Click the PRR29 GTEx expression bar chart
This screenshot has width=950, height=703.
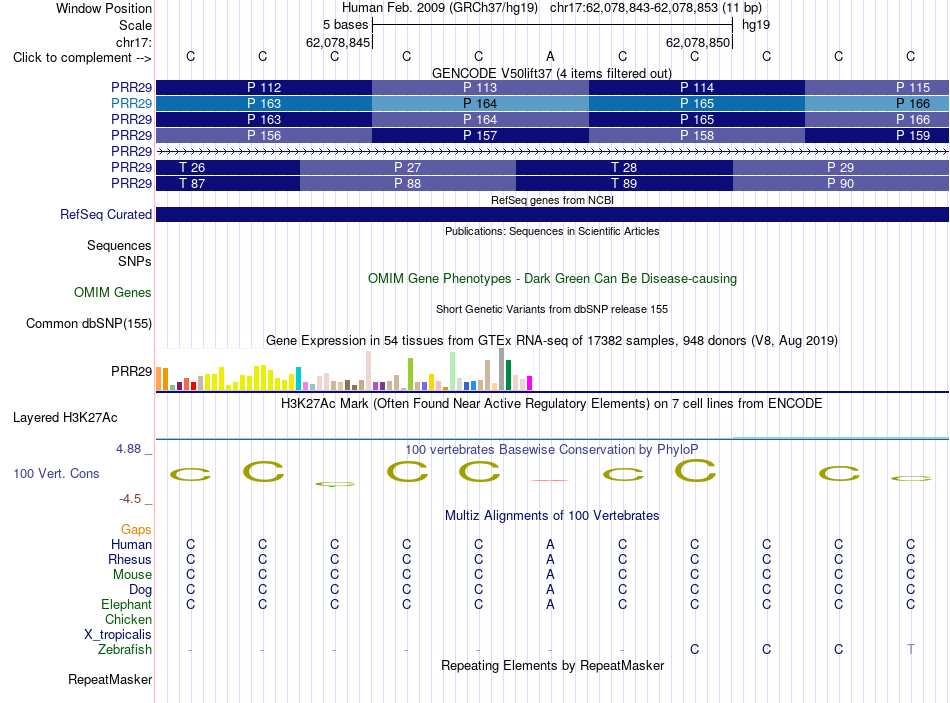coord(344,369)
